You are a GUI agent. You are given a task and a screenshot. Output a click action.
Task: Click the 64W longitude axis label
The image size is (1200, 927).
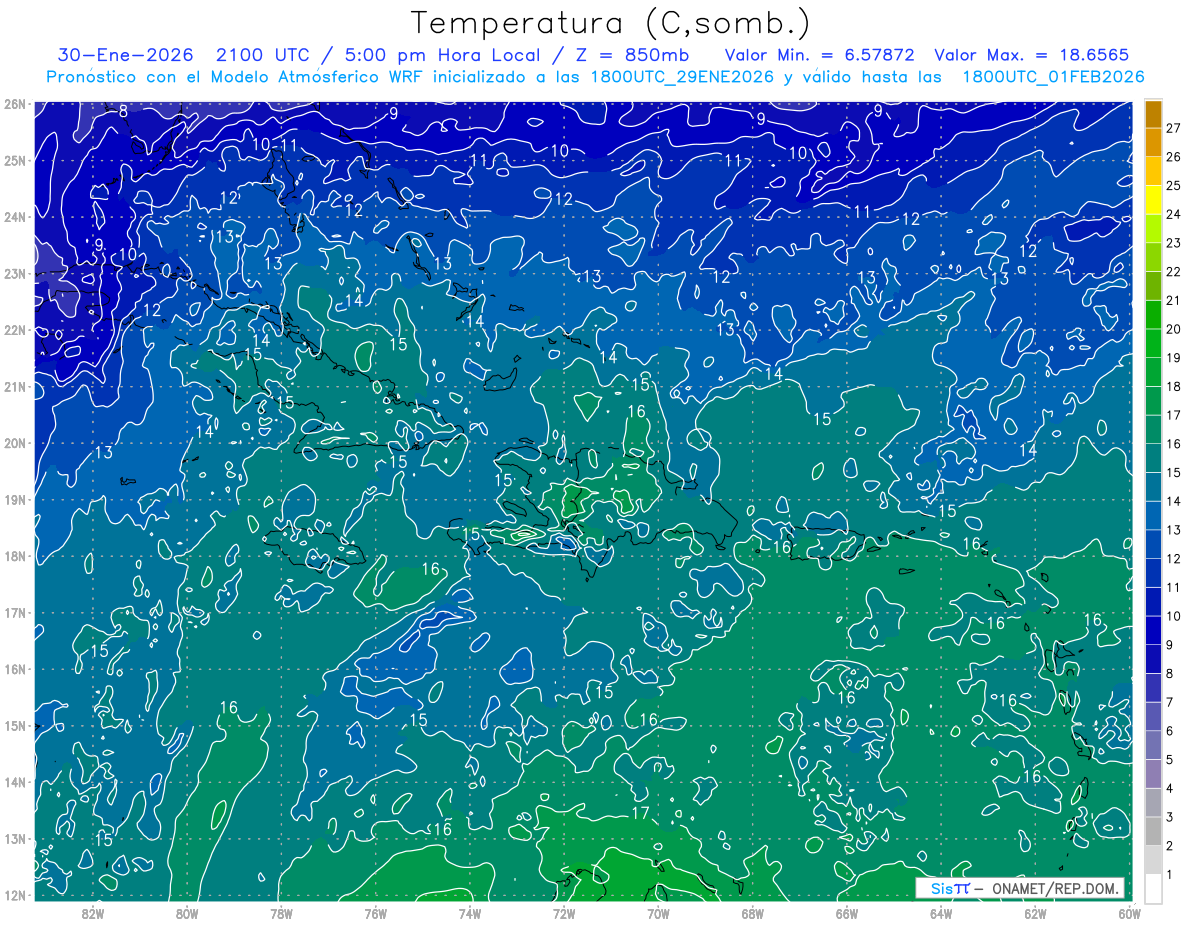pos(940,913)
